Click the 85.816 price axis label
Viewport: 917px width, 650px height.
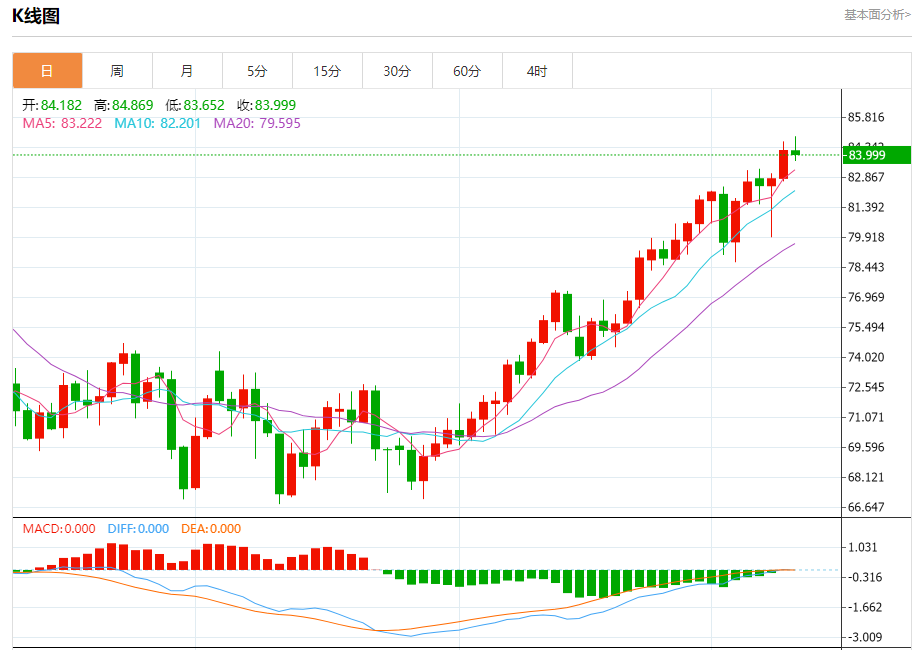[866, 118]
